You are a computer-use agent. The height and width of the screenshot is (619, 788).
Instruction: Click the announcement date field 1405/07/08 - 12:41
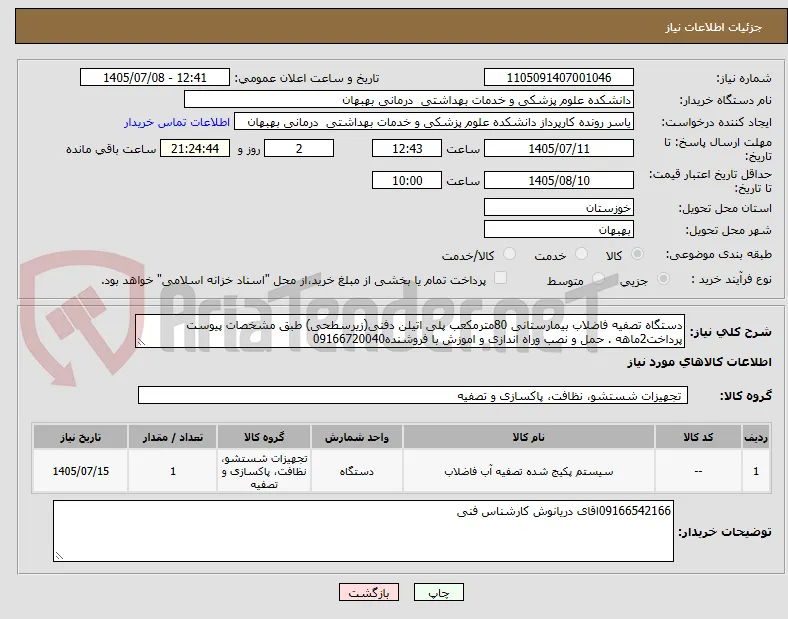pyautogui.click(x=155, y=77)
